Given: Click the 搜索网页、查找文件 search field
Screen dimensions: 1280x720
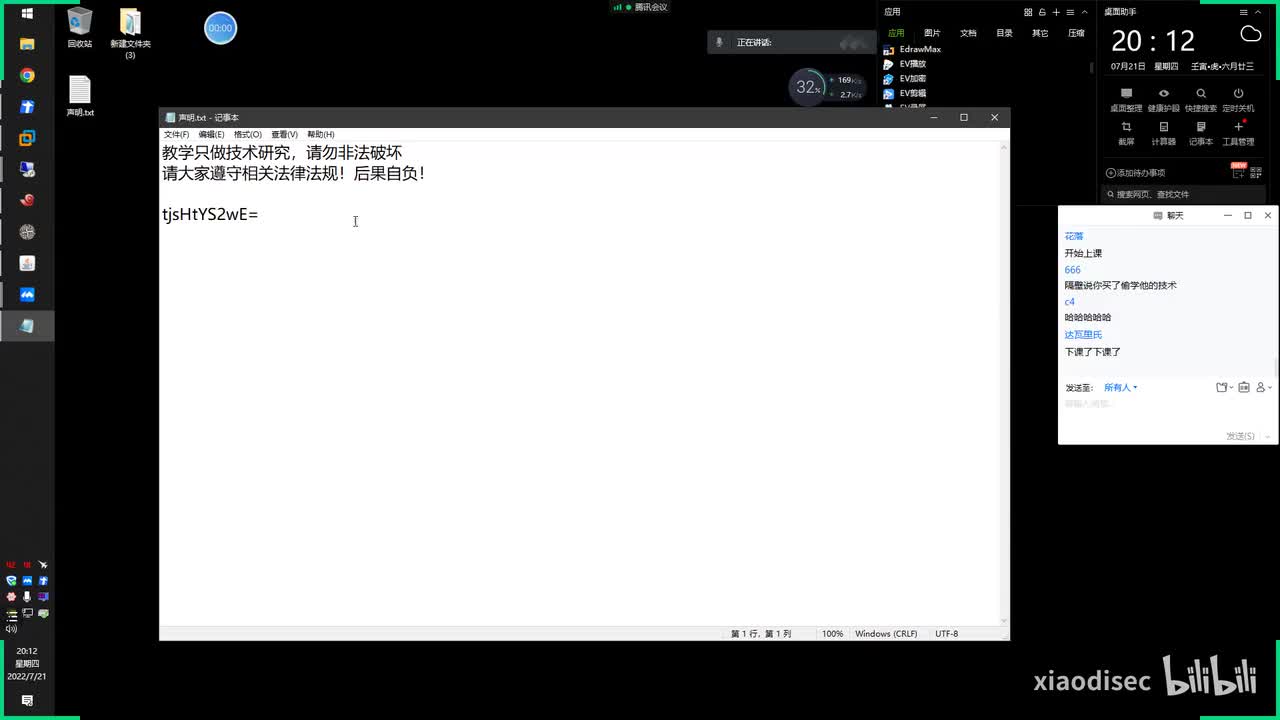Looking at the screenshot, I should (1186, 194).
